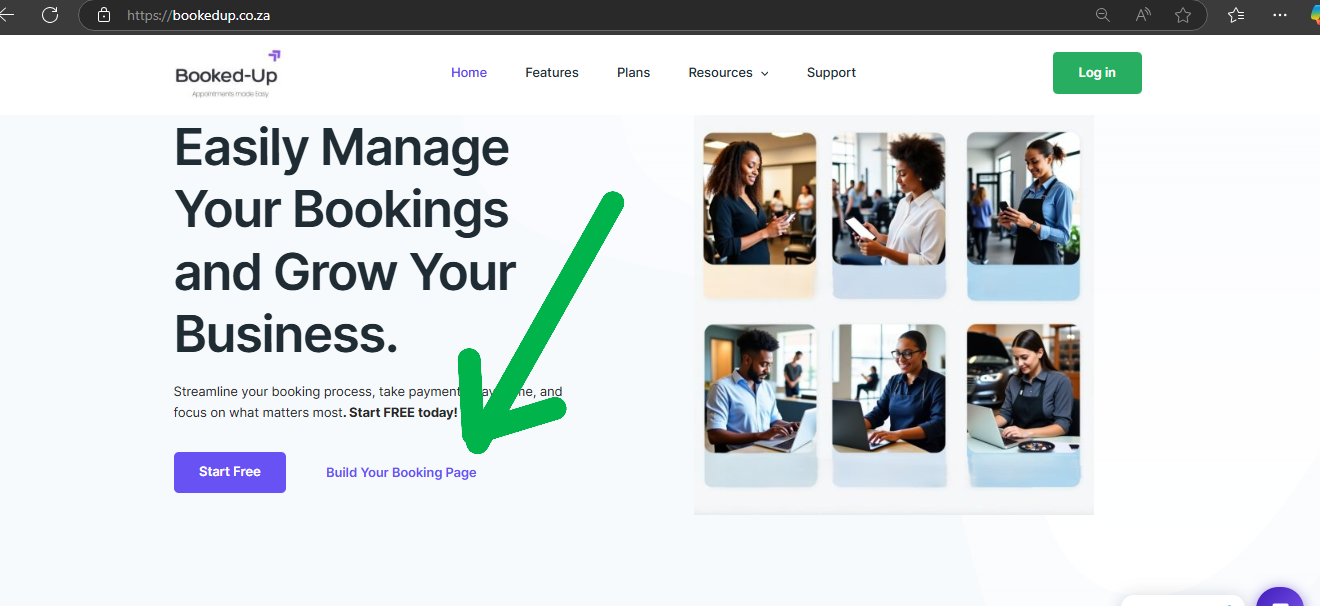Click the car mechanic woman photo
The image size is (1320, 606).
click(x=1023, y=388)
